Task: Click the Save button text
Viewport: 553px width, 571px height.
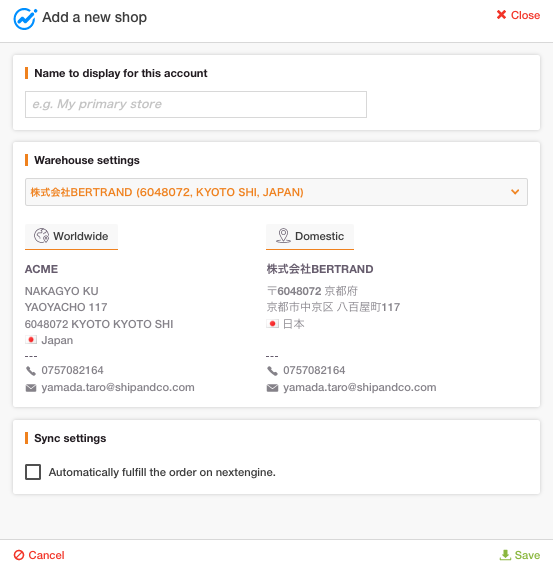Action: tap(527, 555)
